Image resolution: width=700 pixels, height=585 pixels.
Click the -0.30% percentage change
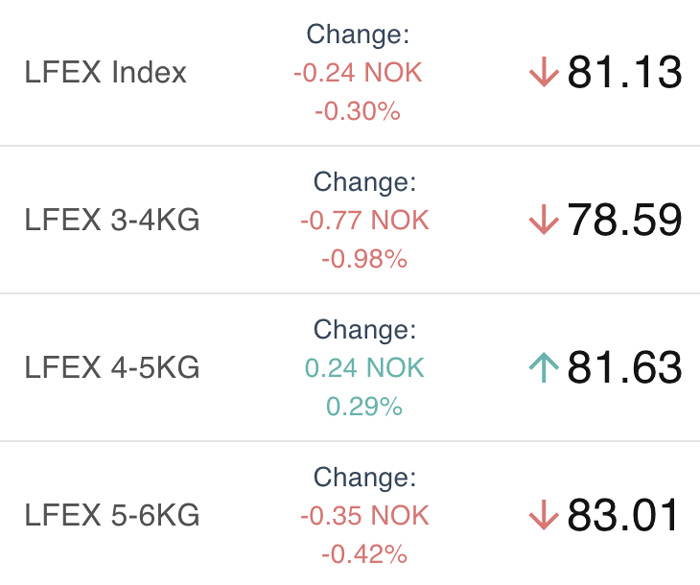coord(358,111)
